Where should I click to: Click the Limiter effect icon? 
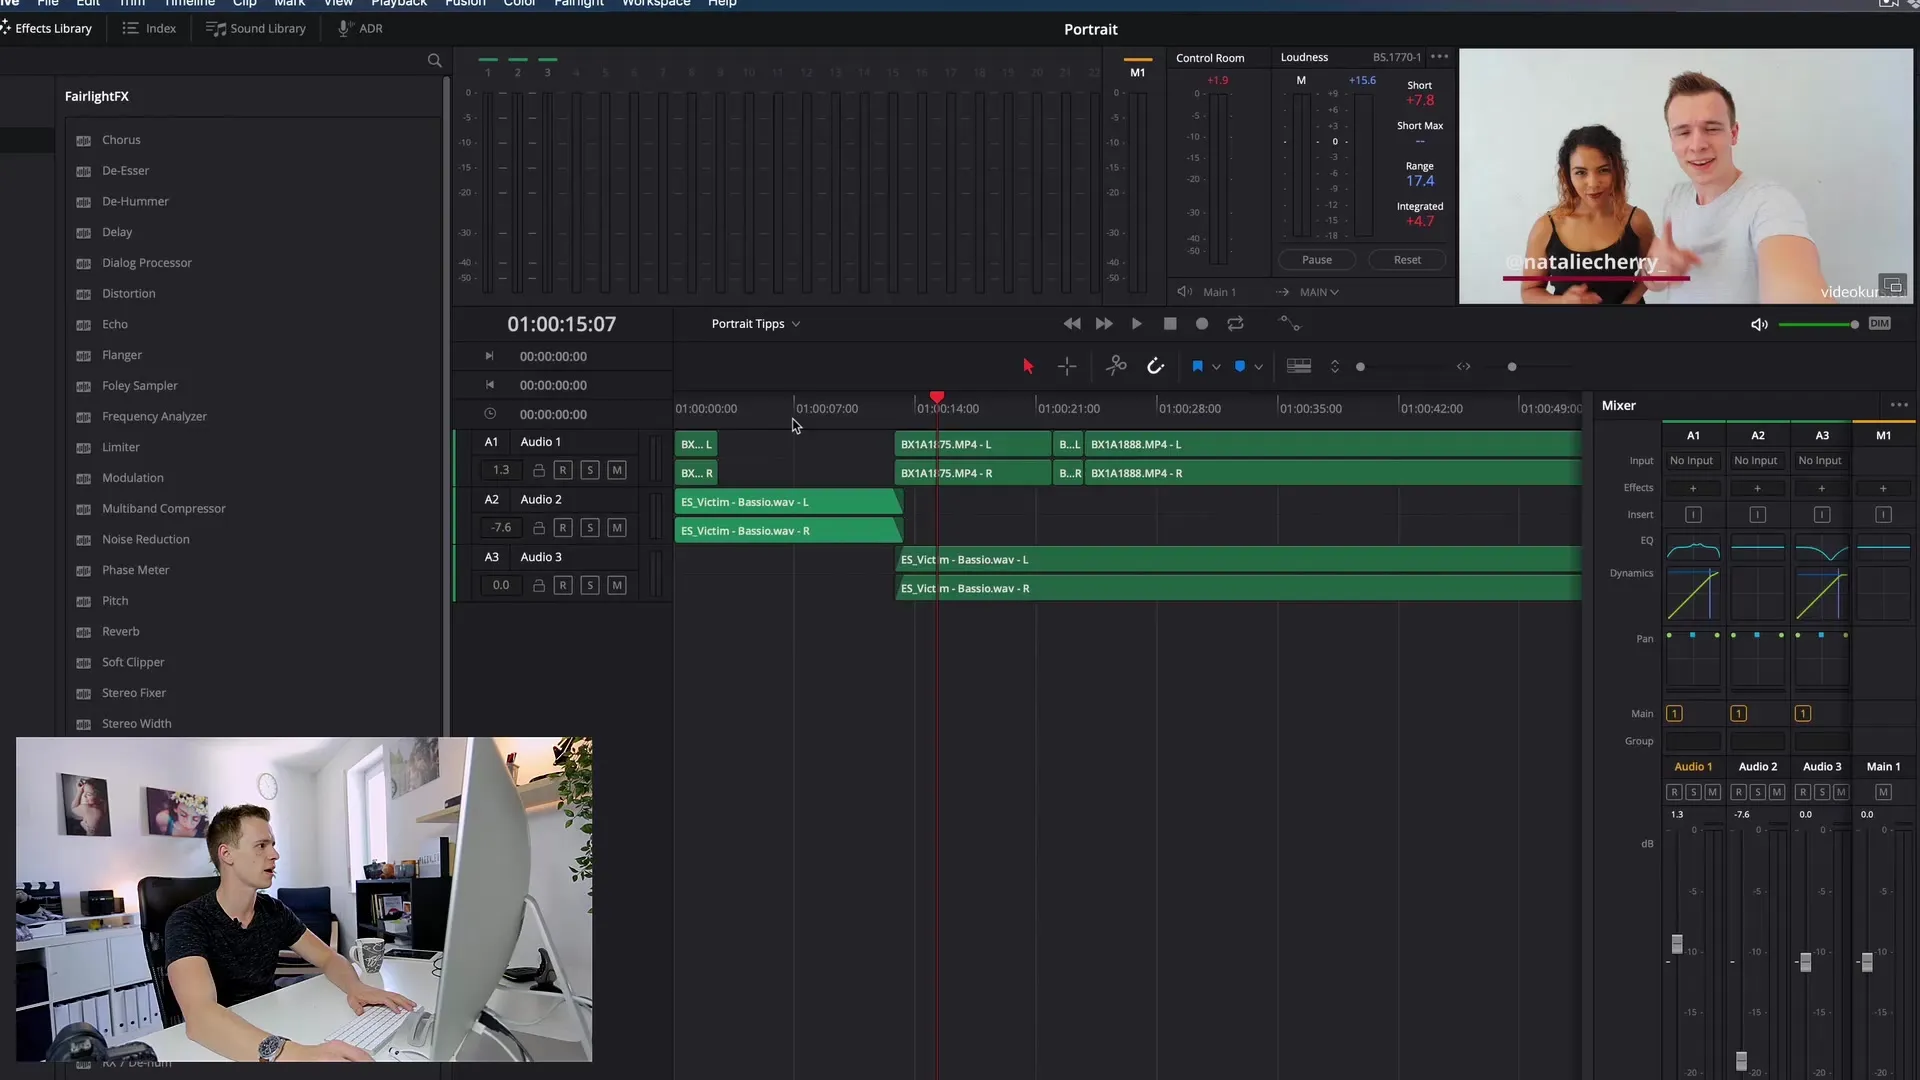(83, 448)
